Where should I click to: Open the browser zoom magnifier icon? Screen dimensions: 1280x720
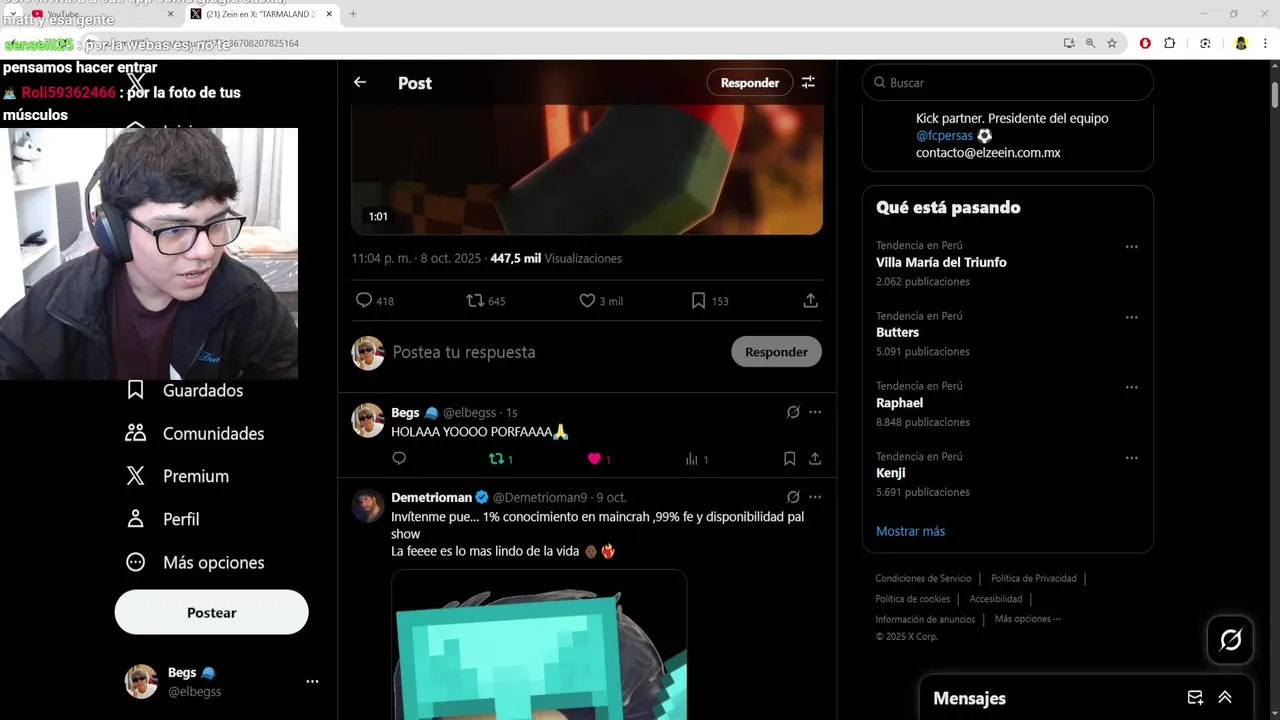1090,43
